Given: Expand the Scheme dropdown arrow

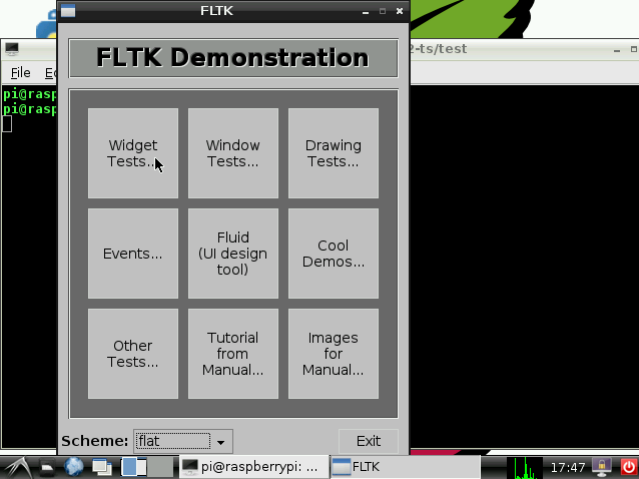Looking at the screenshot, I should 221,442.
